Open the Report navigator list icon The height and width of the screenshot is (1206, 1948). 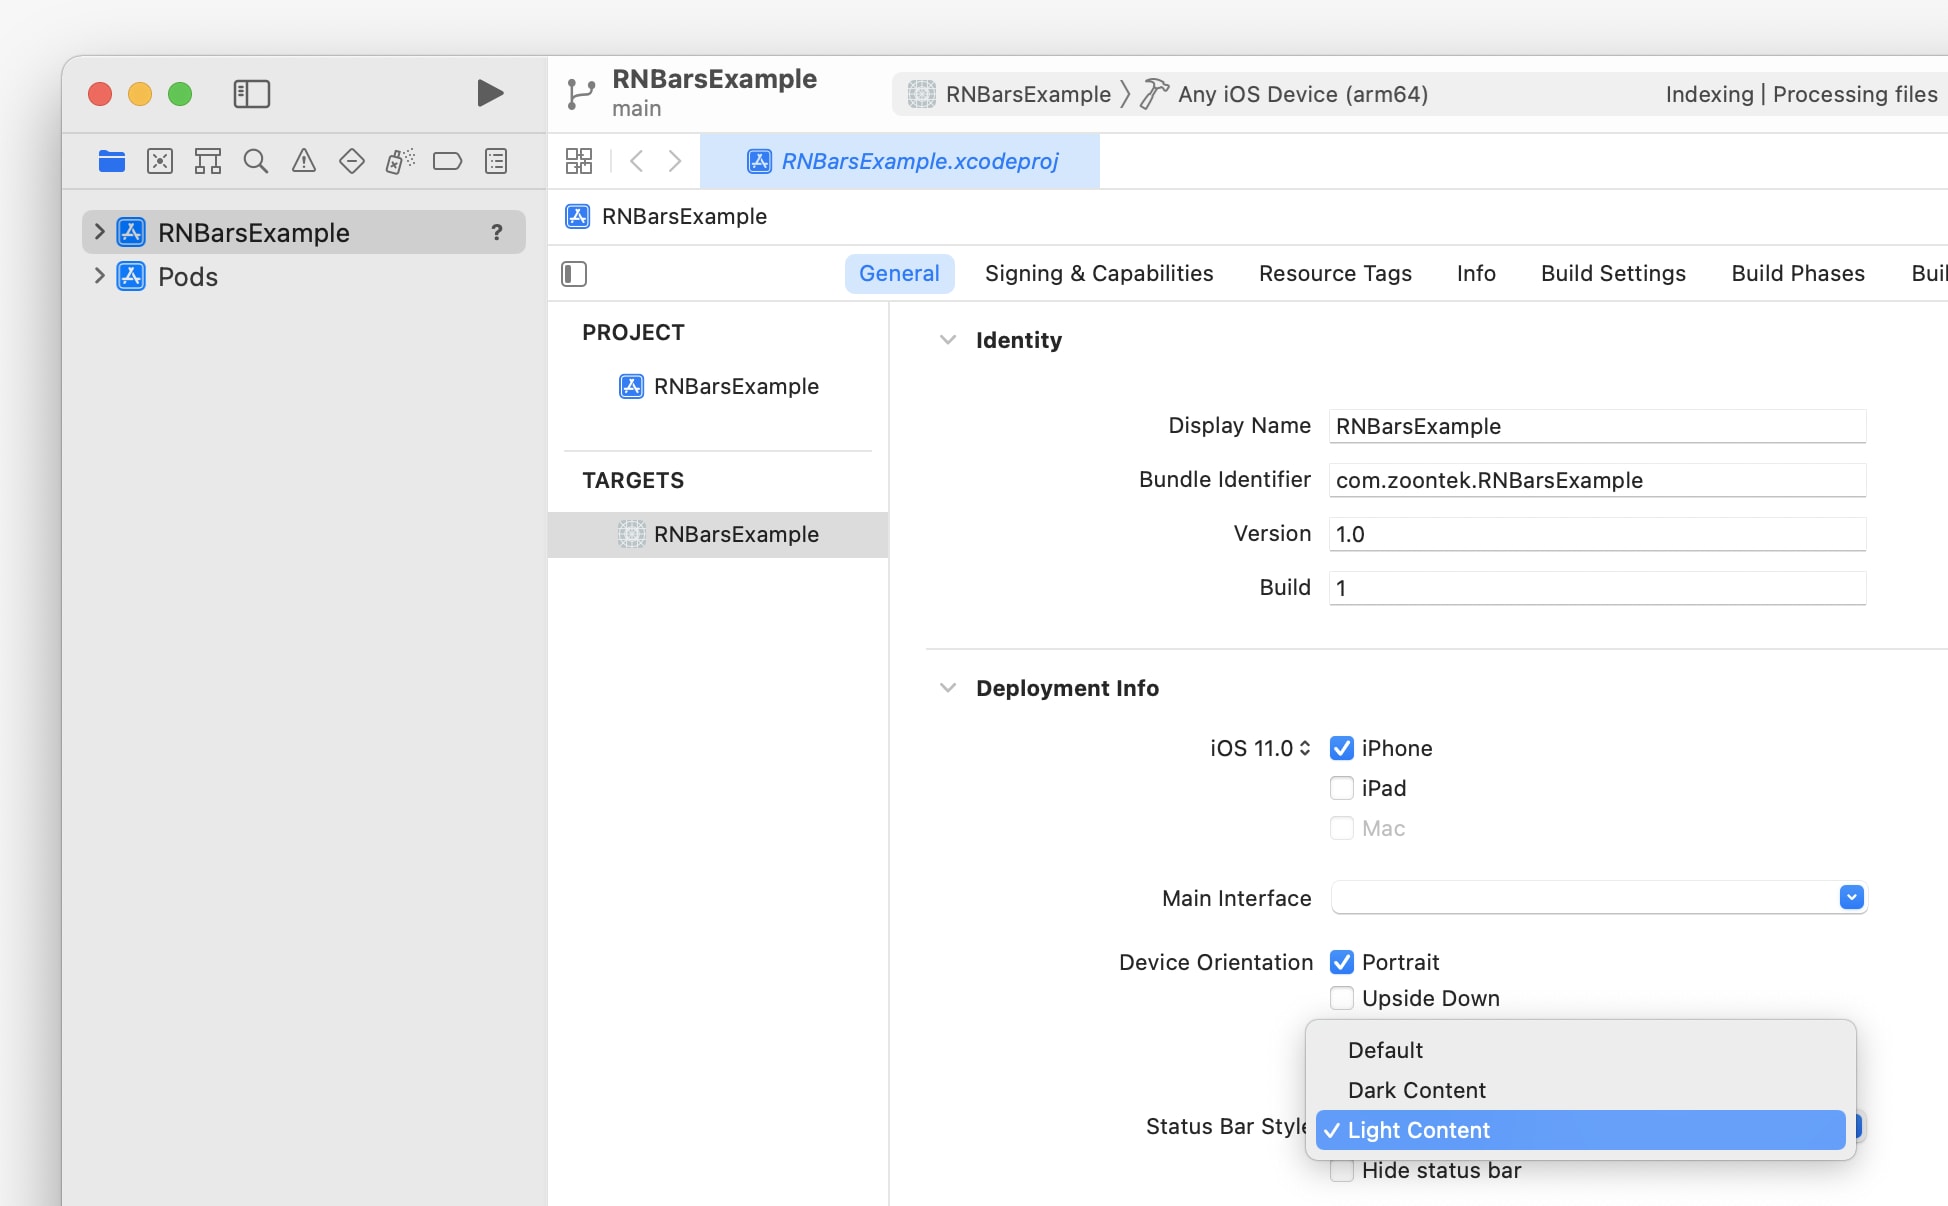(495, 160)
